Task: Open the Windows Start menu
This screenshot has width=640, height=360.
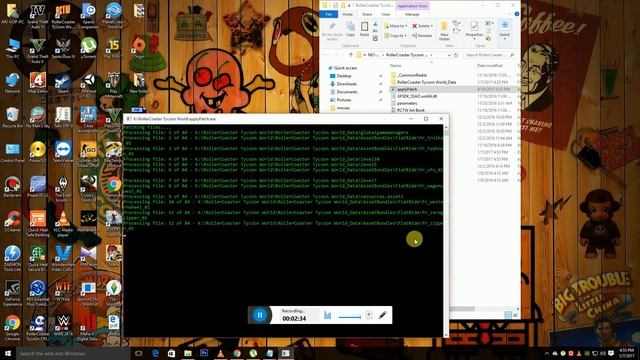Action: coord(8,353)
